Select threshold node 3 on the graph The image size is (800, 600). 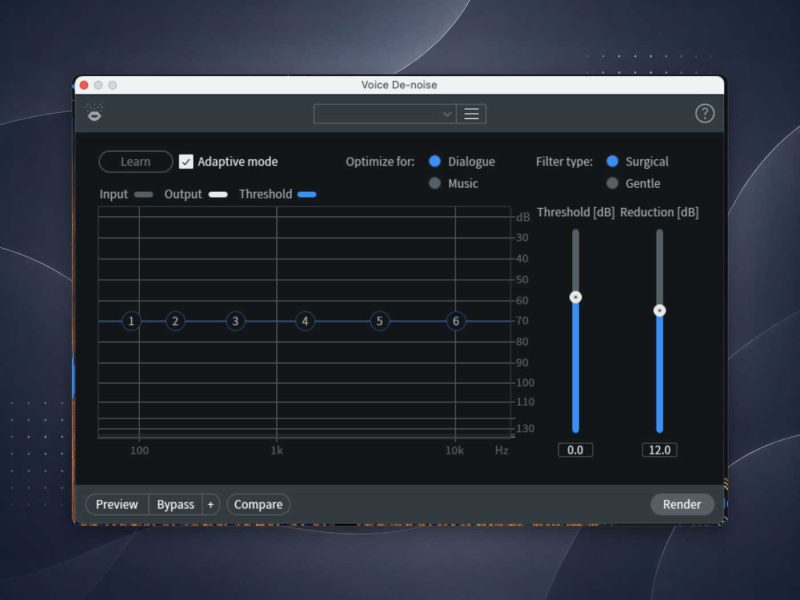tap(235, 321)
